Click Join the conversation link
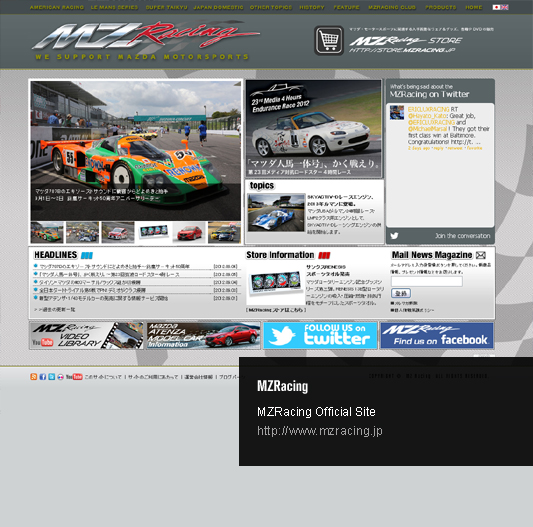This screenshot has width=533, height=527. pos(462,236)
